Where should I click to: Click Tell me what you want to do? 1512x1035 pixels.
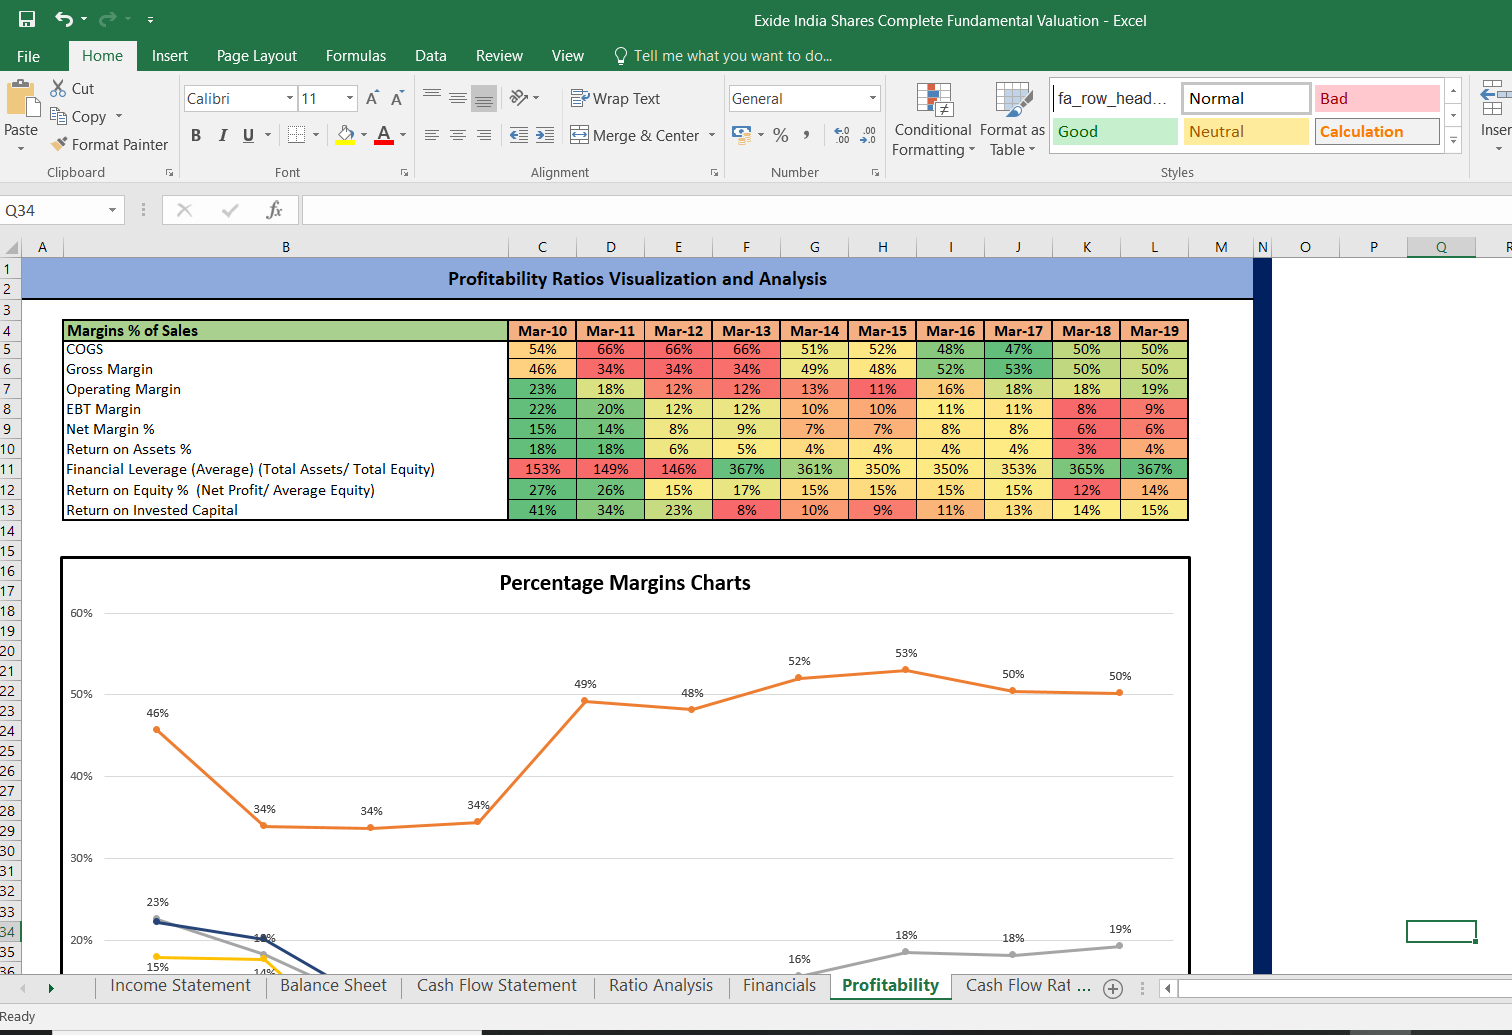click(723, 56)
